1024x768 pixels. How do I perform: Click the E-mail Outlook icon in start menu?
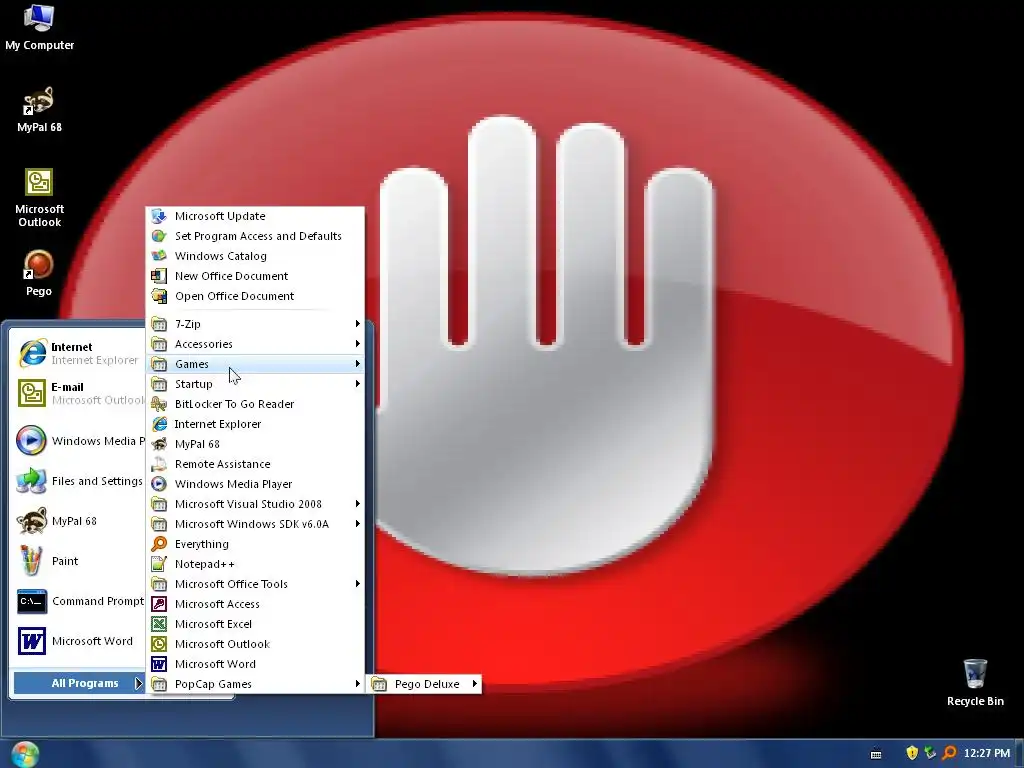(x=32, y=393)
